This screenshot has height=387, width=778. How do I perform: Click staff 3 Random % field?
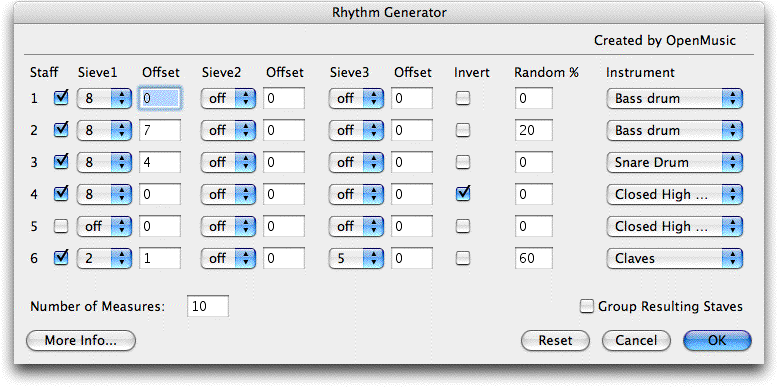click(534, 162)
